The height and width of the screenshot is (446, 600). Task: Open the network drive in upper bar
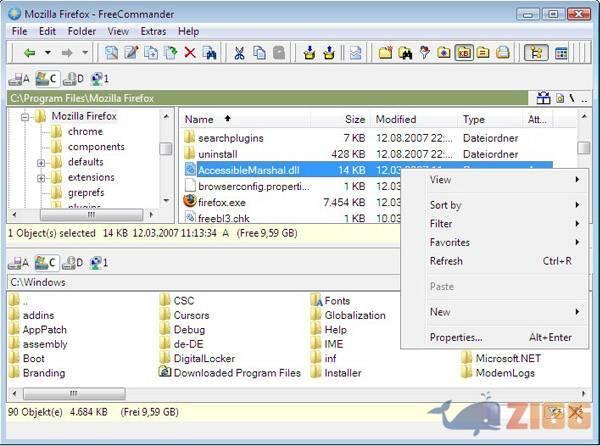pyautogui.click(x=99, y=78)
